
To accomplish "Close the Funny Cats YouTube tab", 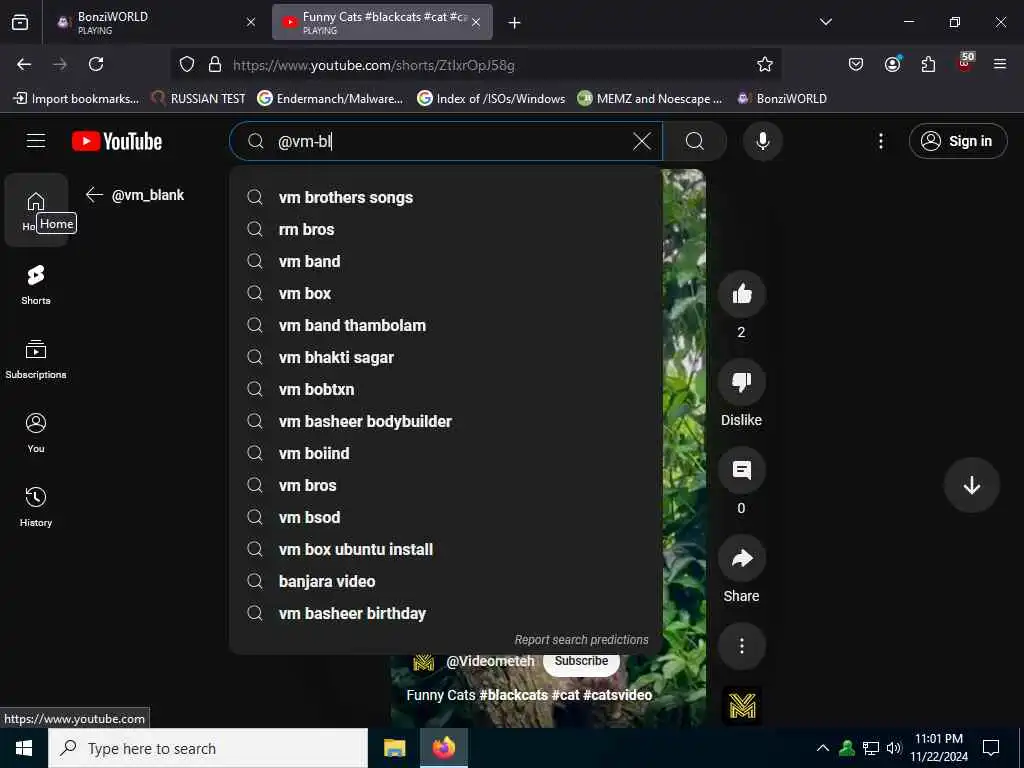I will point(476,22).
